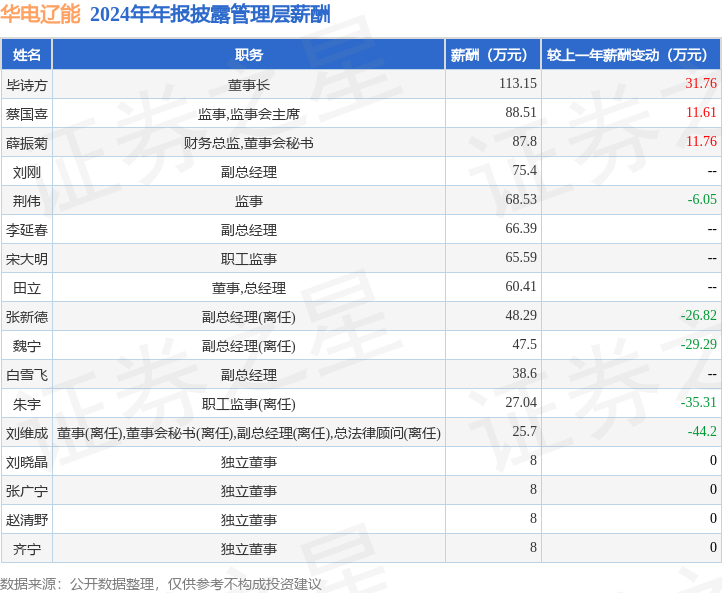
Task: Select the name cell 李延春
Action: click(27, 230)
